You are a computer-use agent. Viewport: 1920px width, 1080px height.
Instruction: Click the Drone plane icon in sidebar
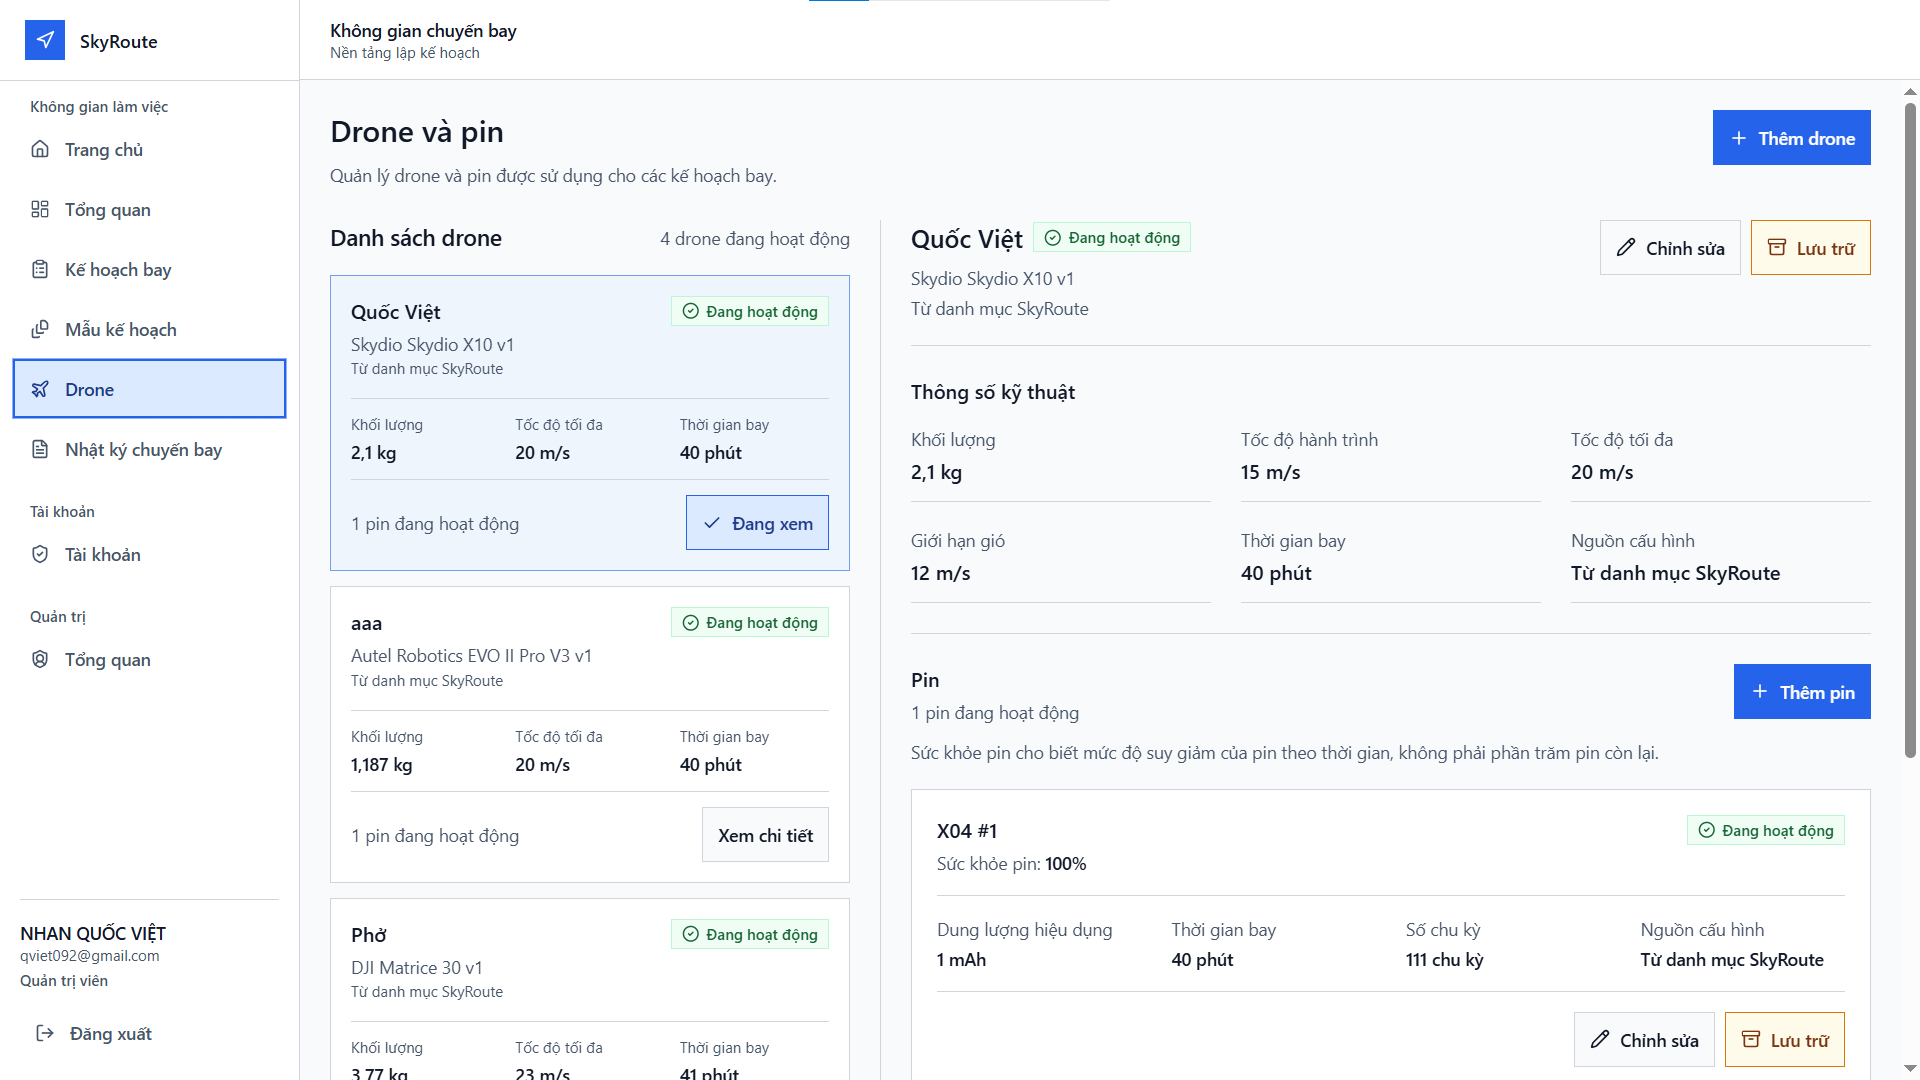40,389
